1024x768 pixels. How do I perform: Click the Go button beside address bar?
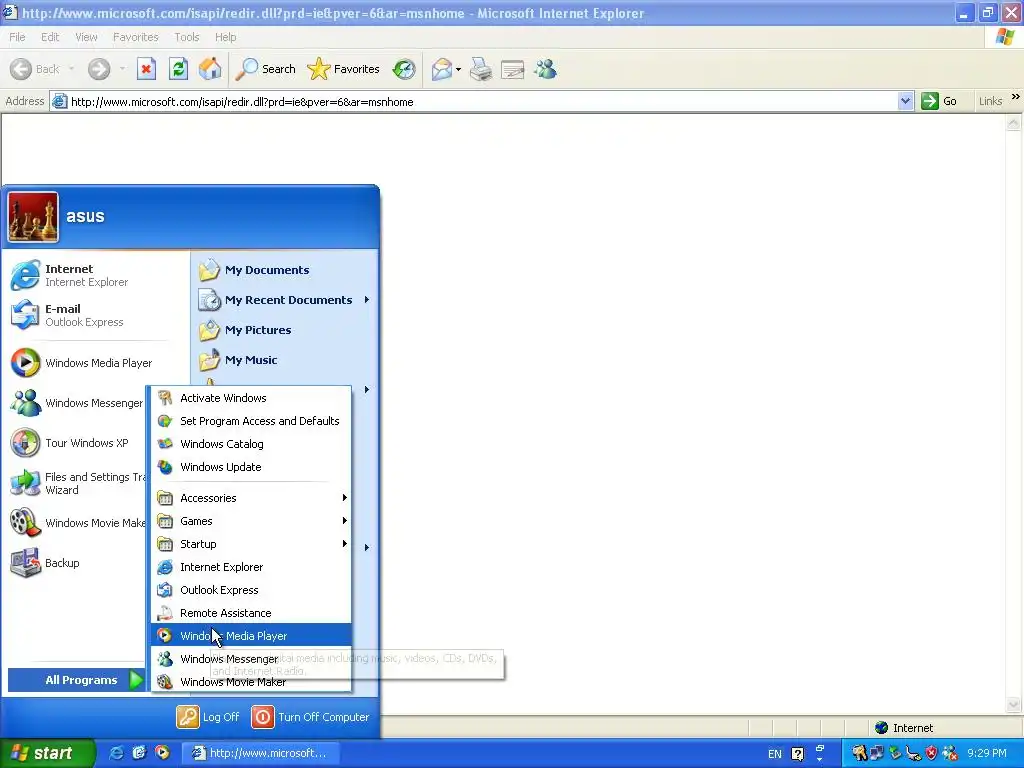[x=940, y=101]
